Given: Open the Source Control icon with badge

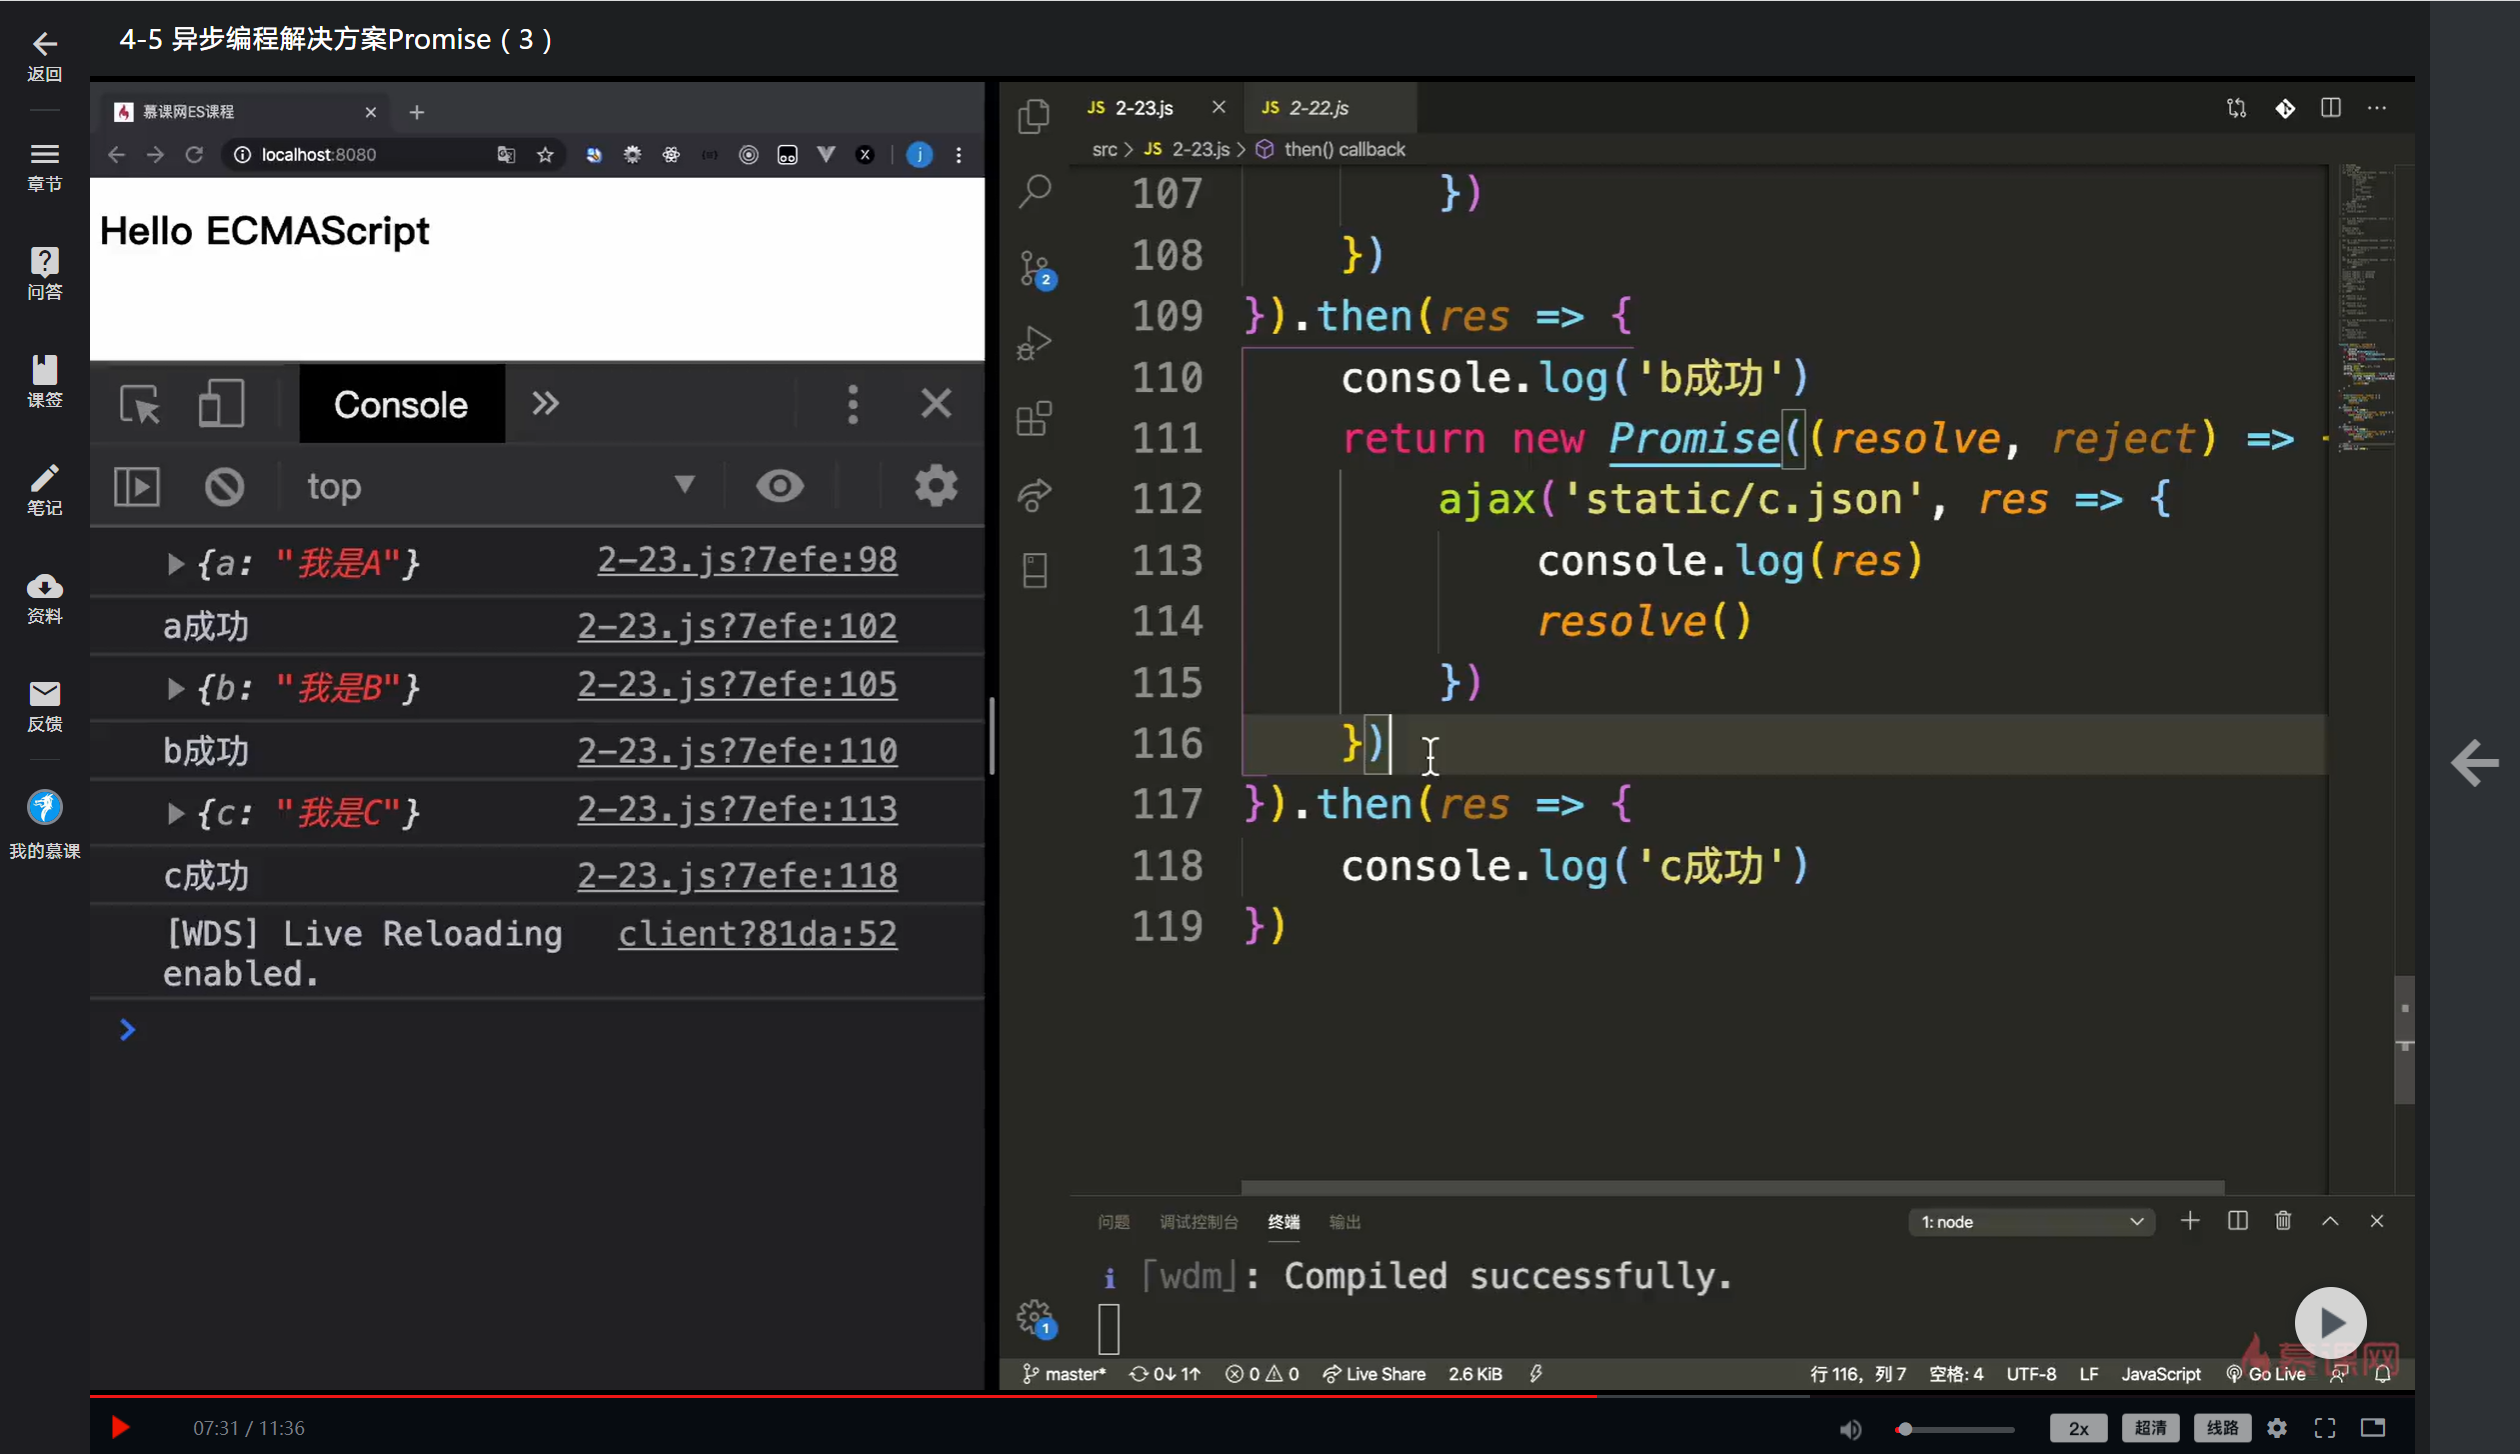Looking at the screenshot, I should pyautogui.click(x=1034, y=268).
